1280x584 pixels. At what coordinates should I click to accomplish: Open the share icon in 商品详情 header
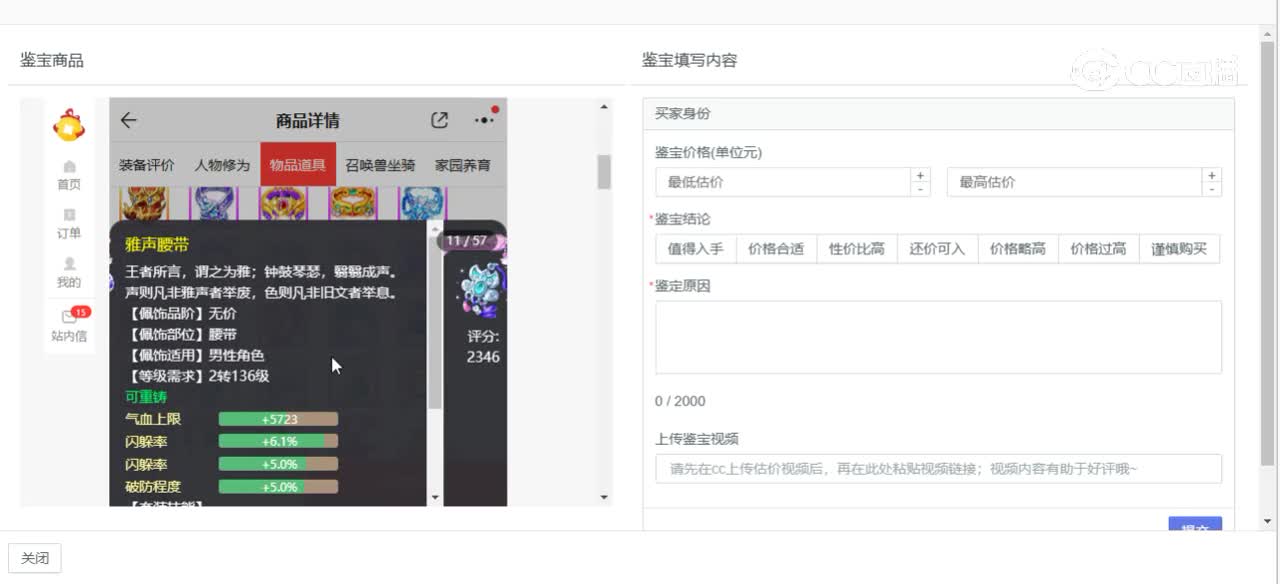[x=439, y=120]
